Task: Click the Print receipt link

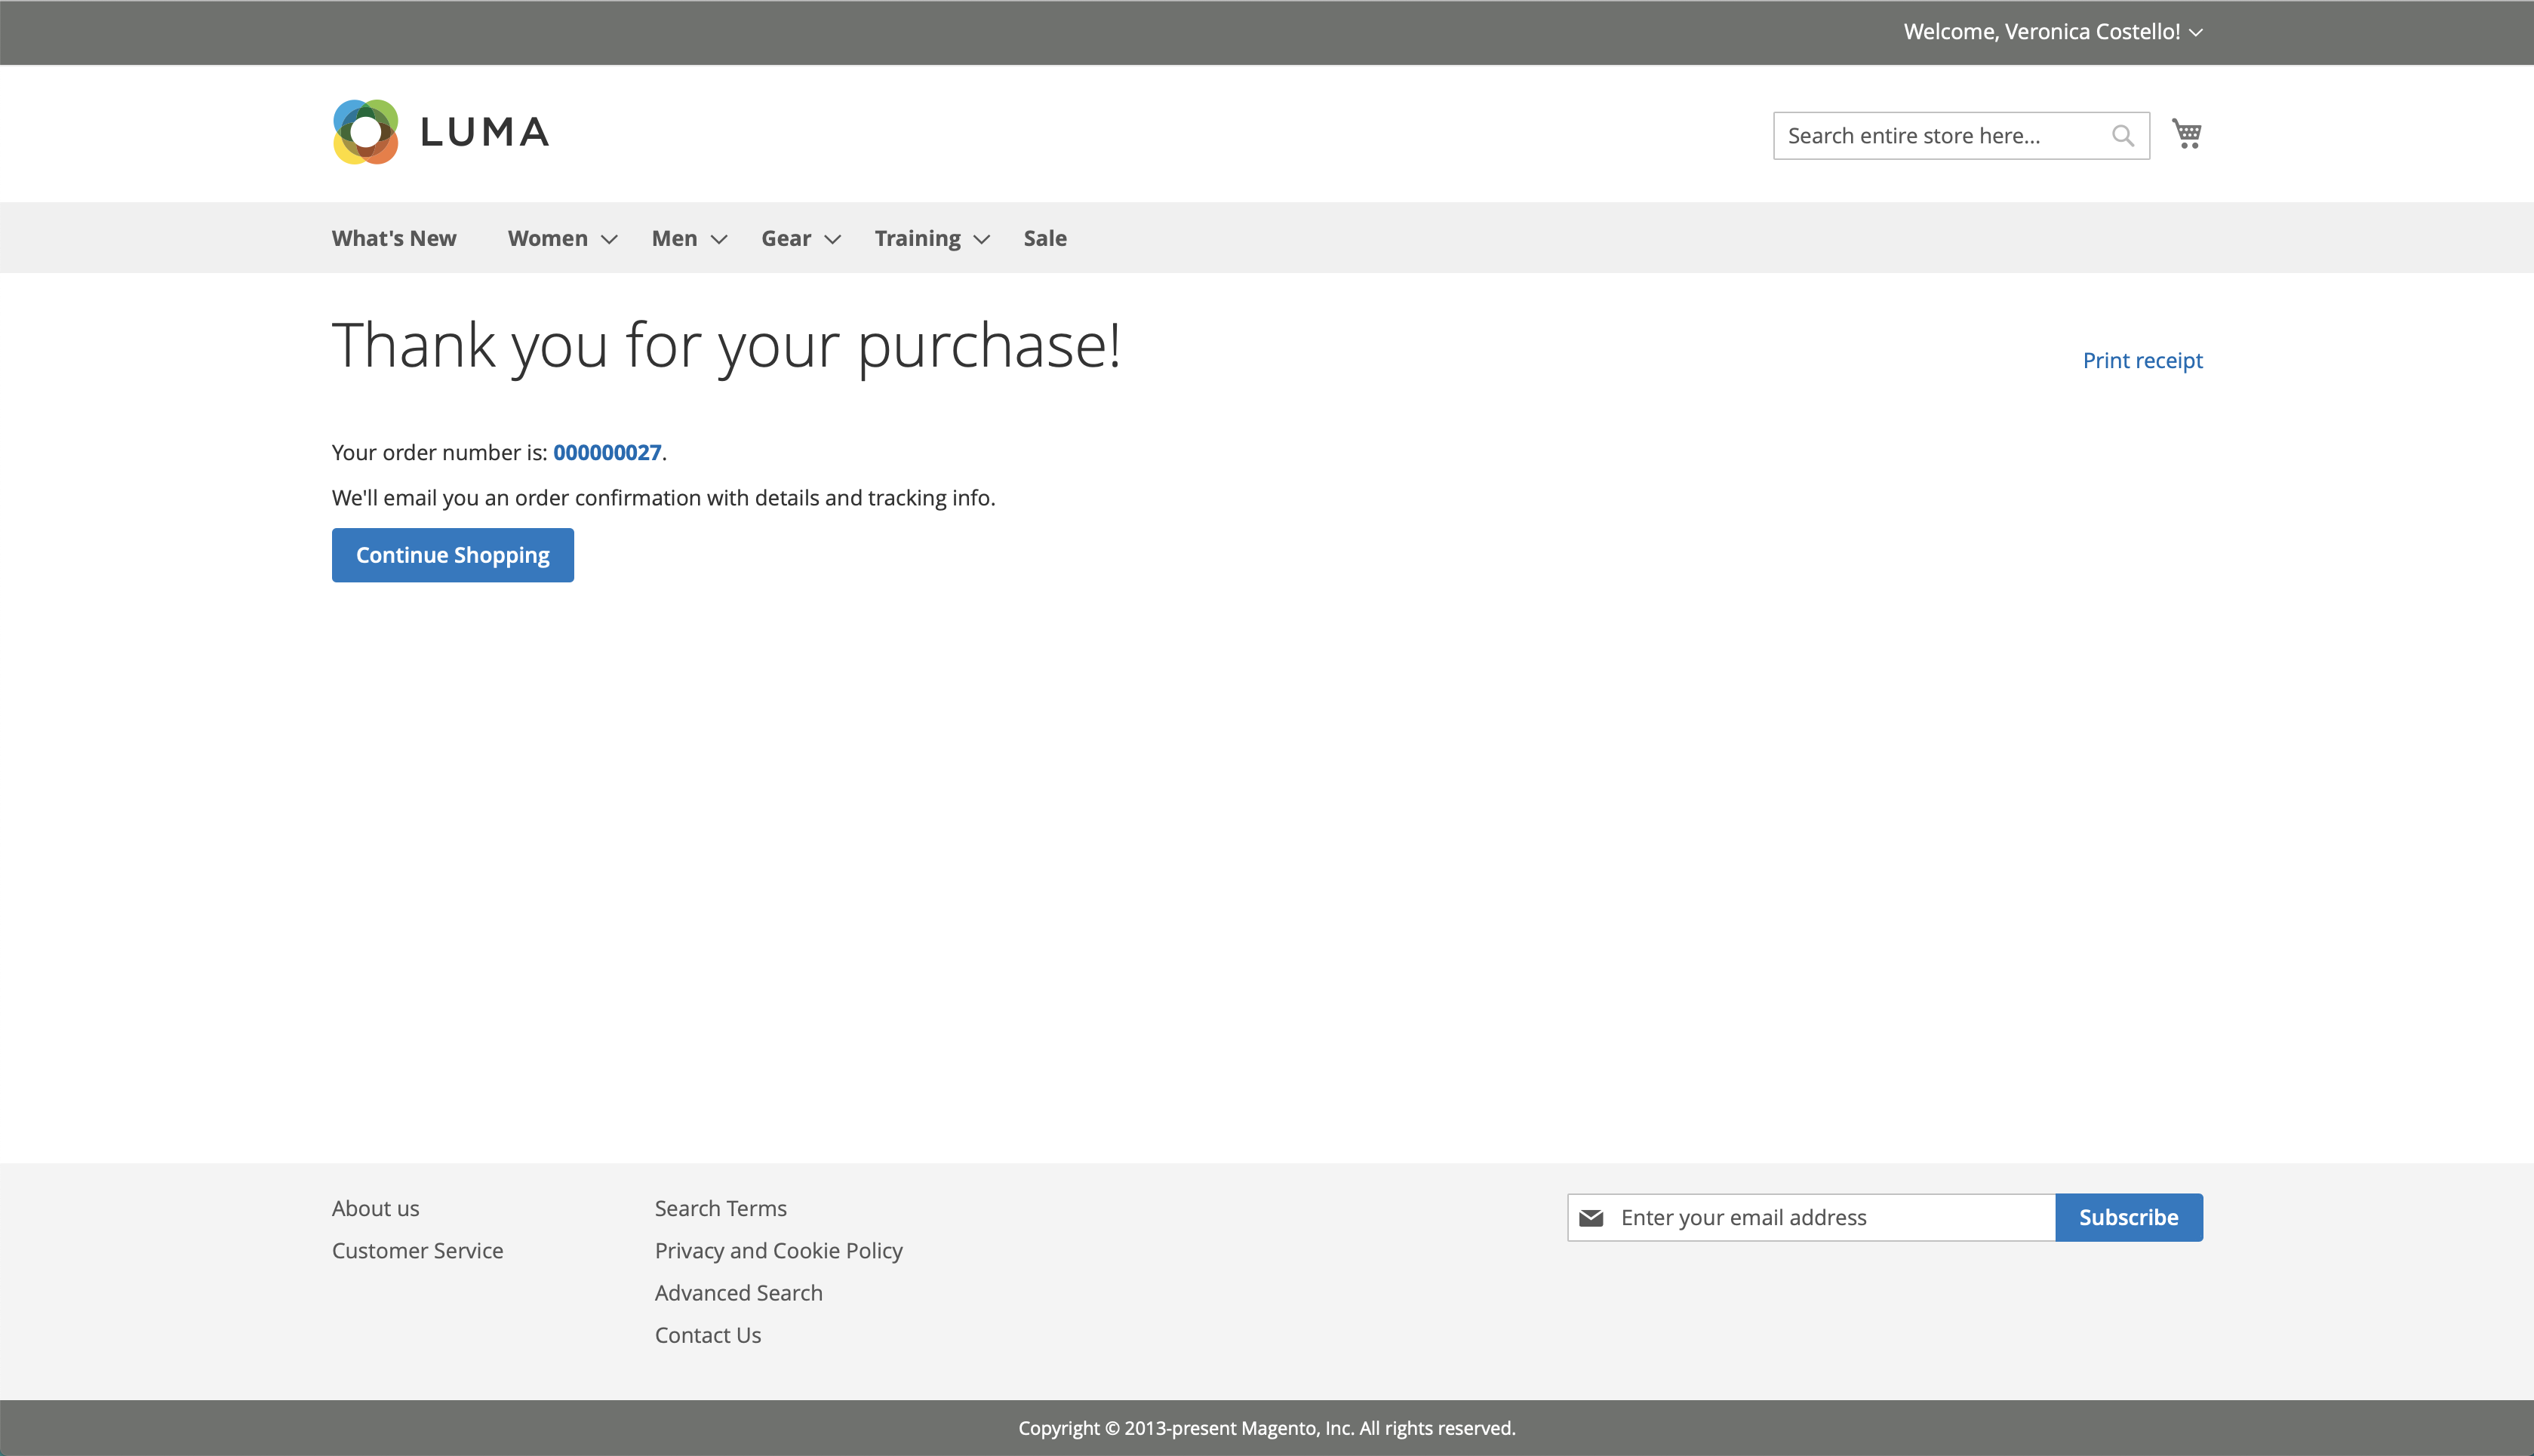Action: [2142, 360]
